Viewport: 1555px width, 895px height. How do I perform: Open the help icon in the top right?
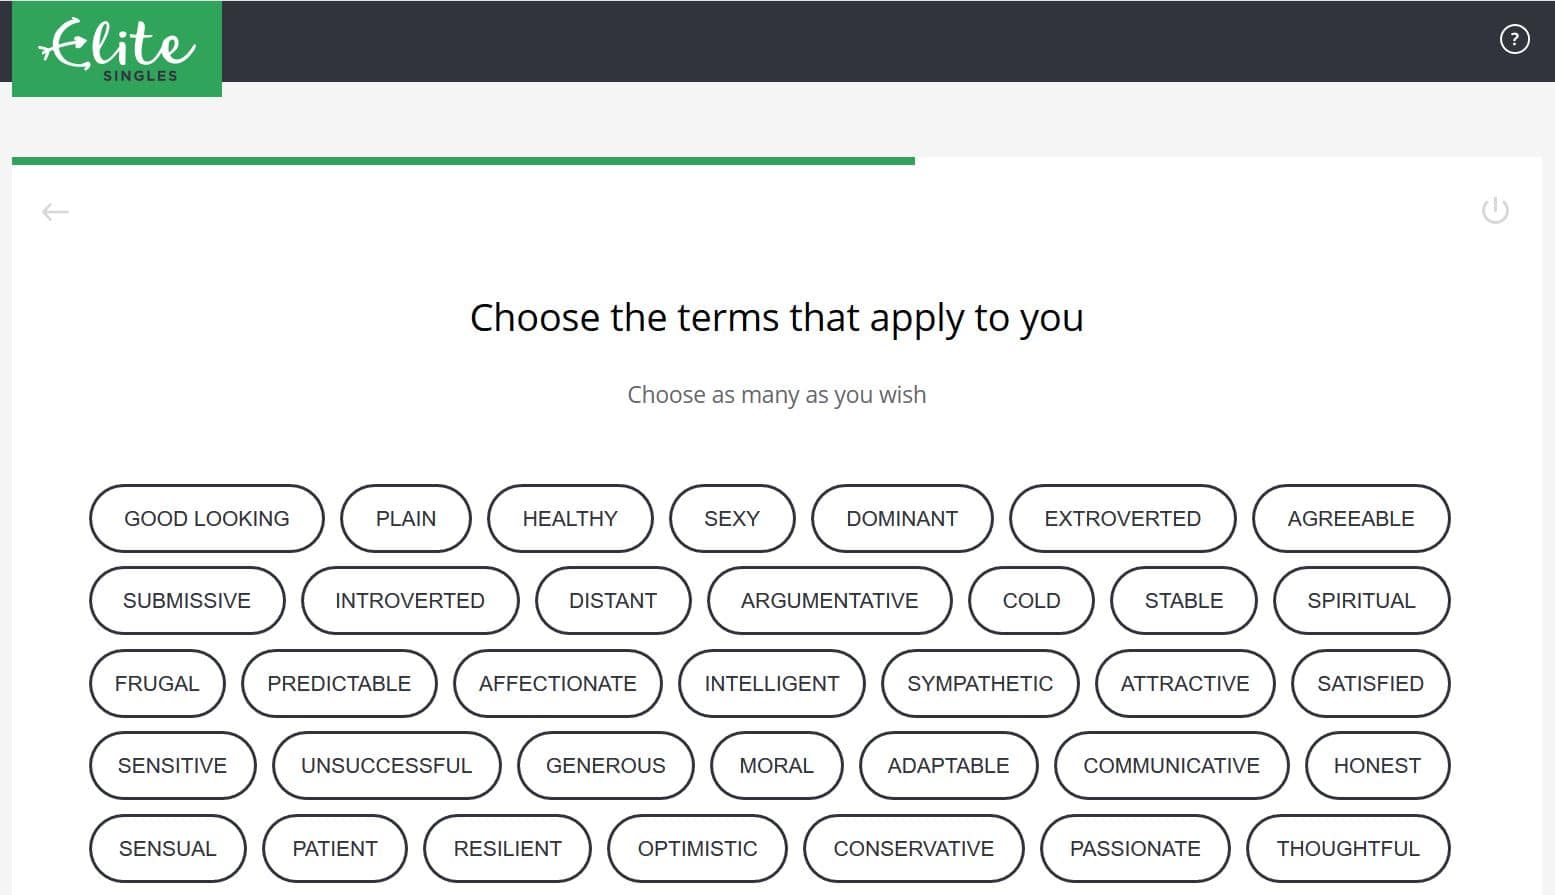1514,40
